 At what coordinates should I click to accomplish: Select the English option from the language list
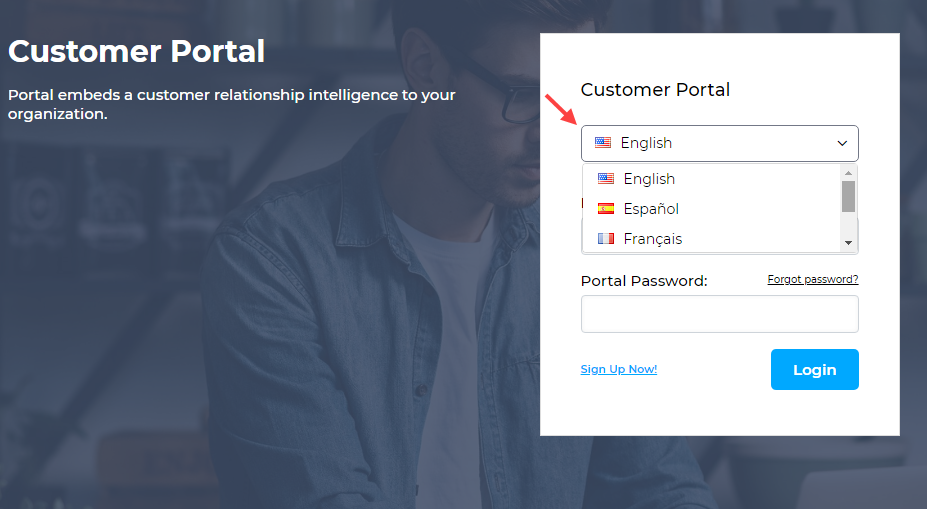tap(649, 179)
